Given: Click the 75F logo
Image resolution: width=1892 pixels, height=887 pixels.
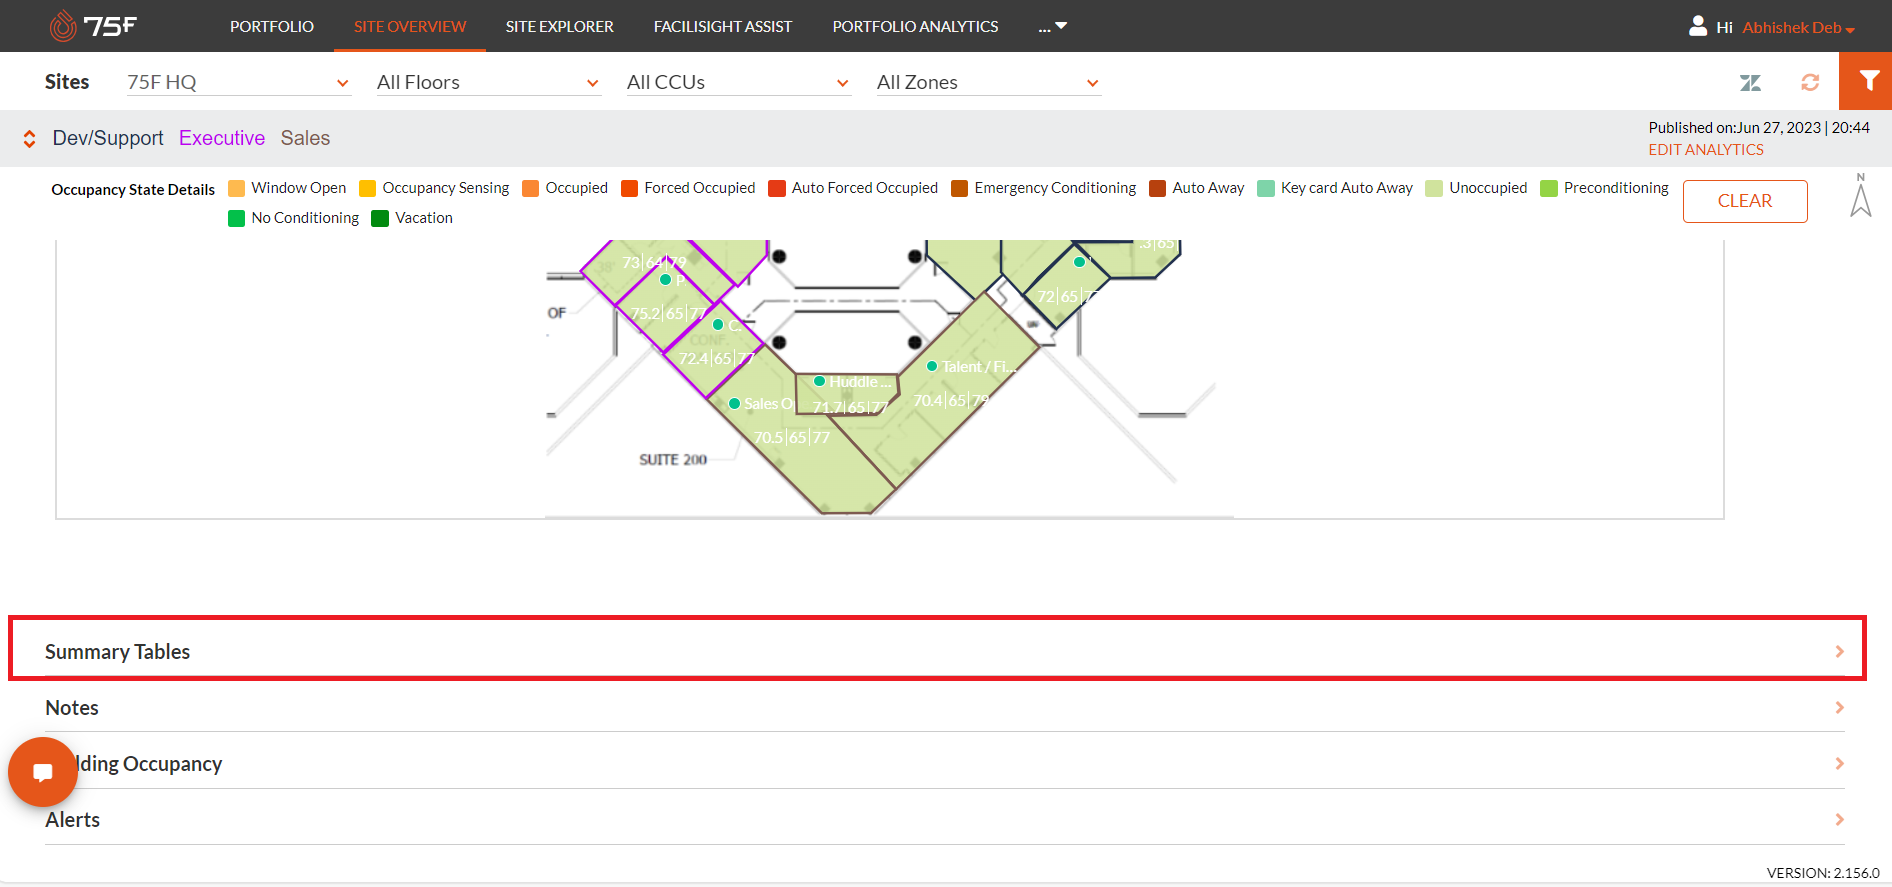Looking at the screenshot, I should [x=93, y=26].
